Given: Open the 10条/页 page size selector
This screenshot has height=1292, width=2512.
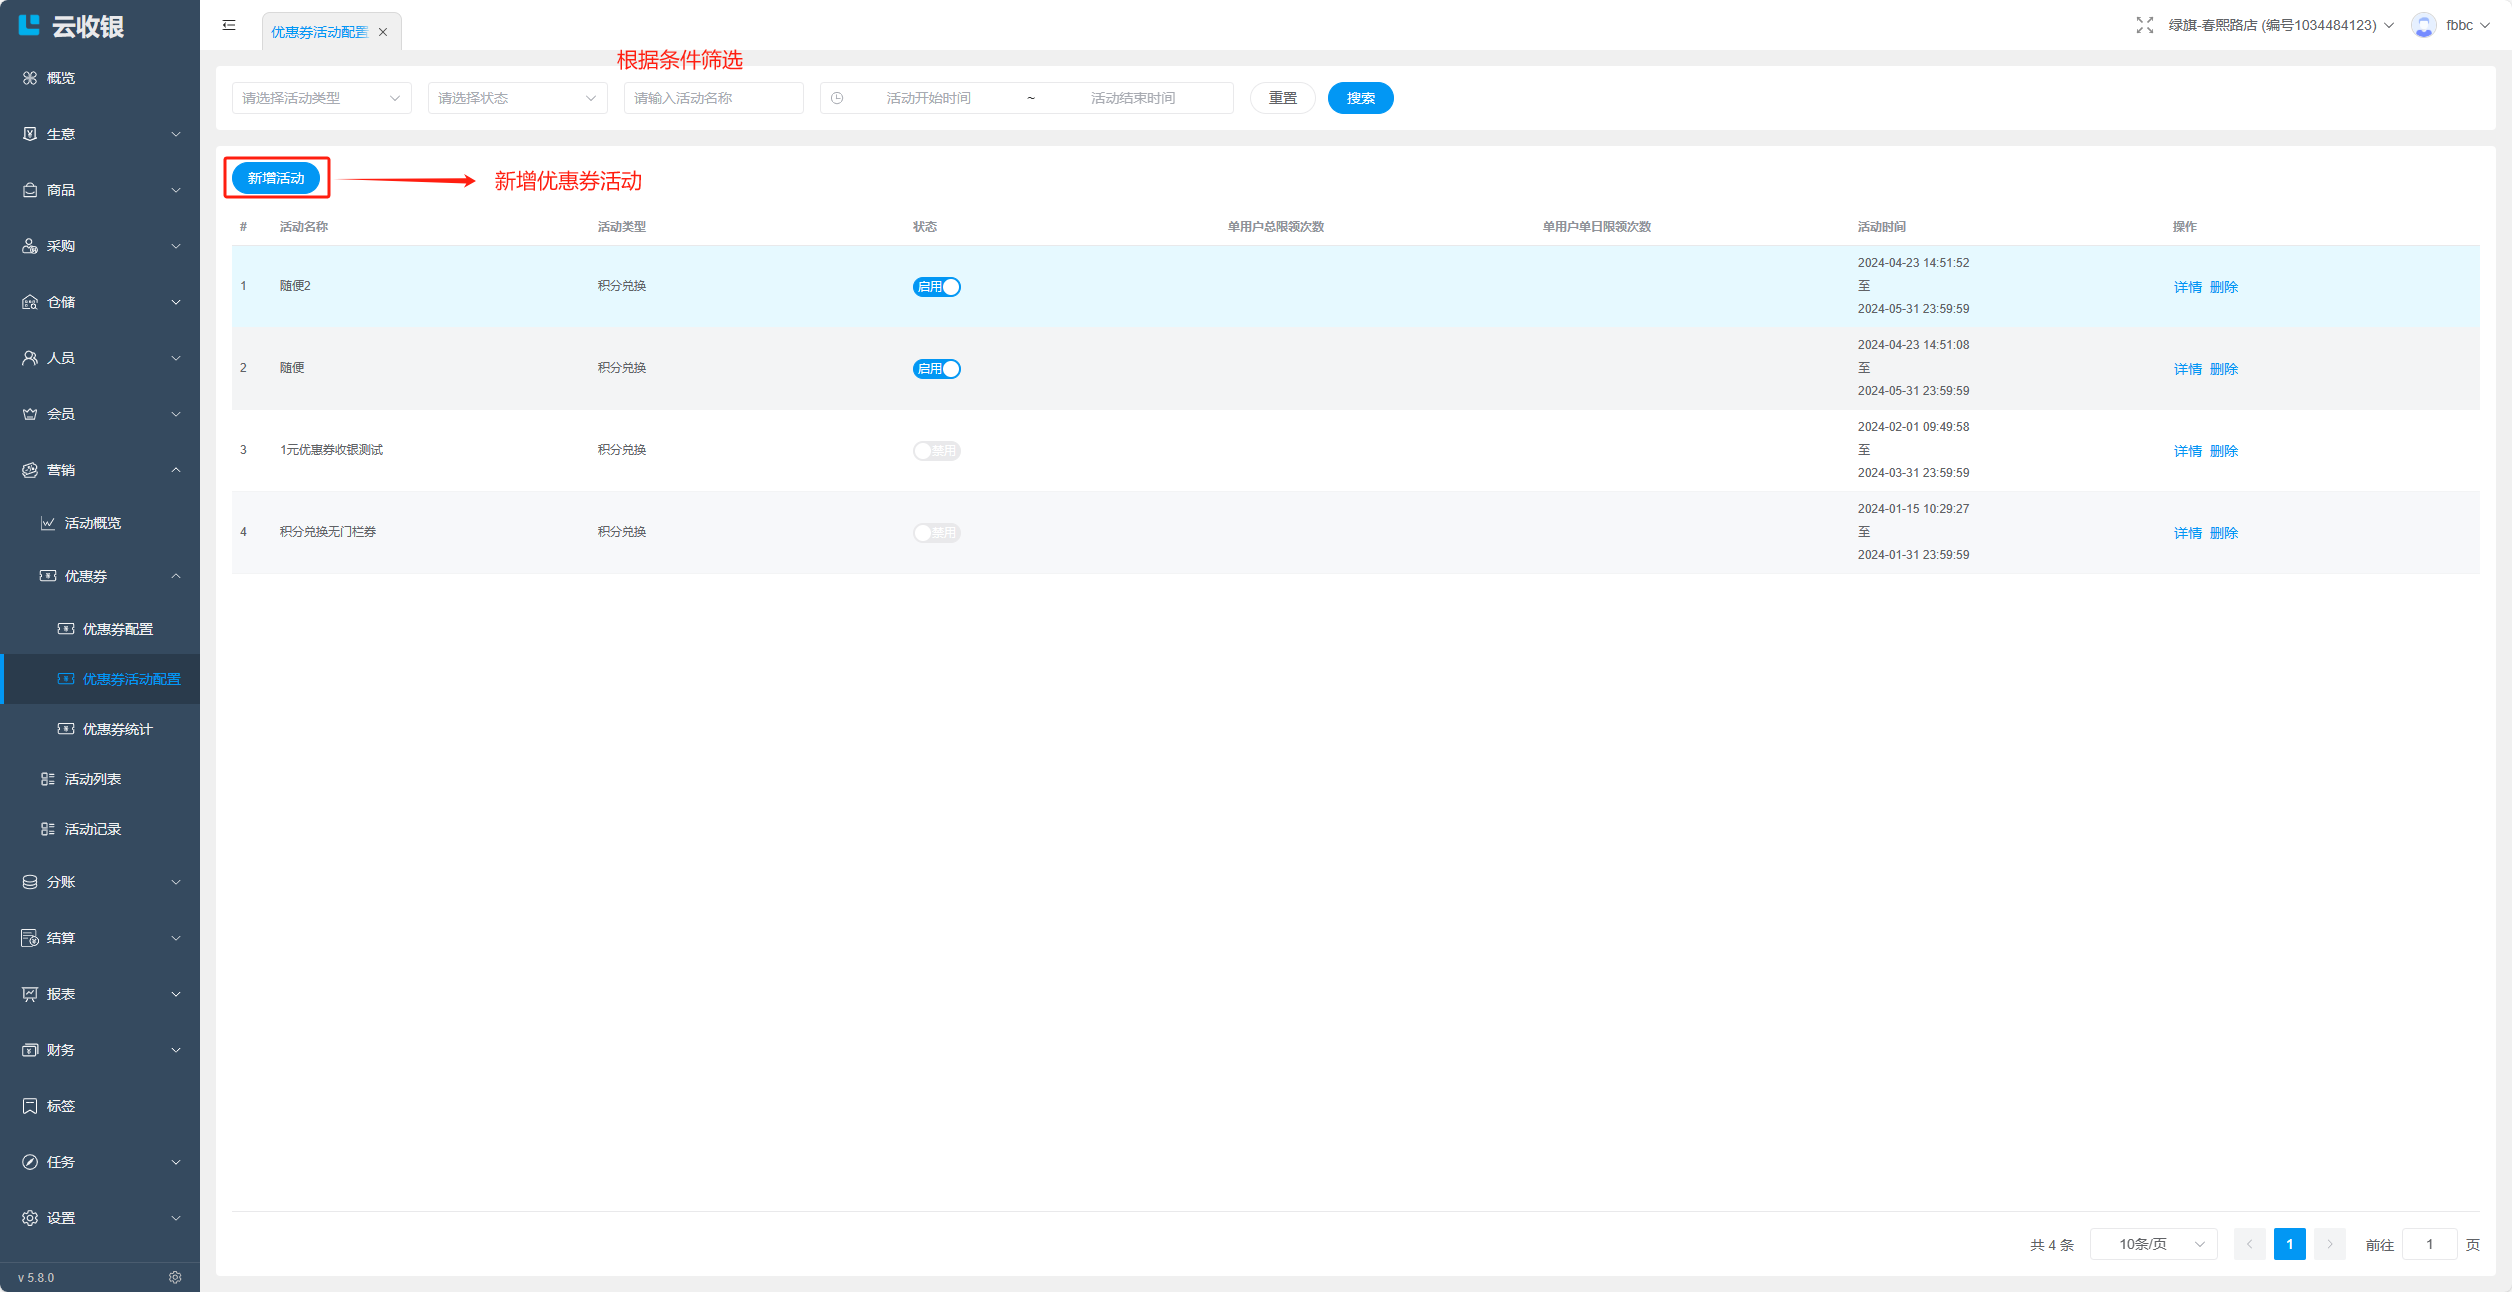Looking at the screenshot, I should [x=2153, y=1244].
